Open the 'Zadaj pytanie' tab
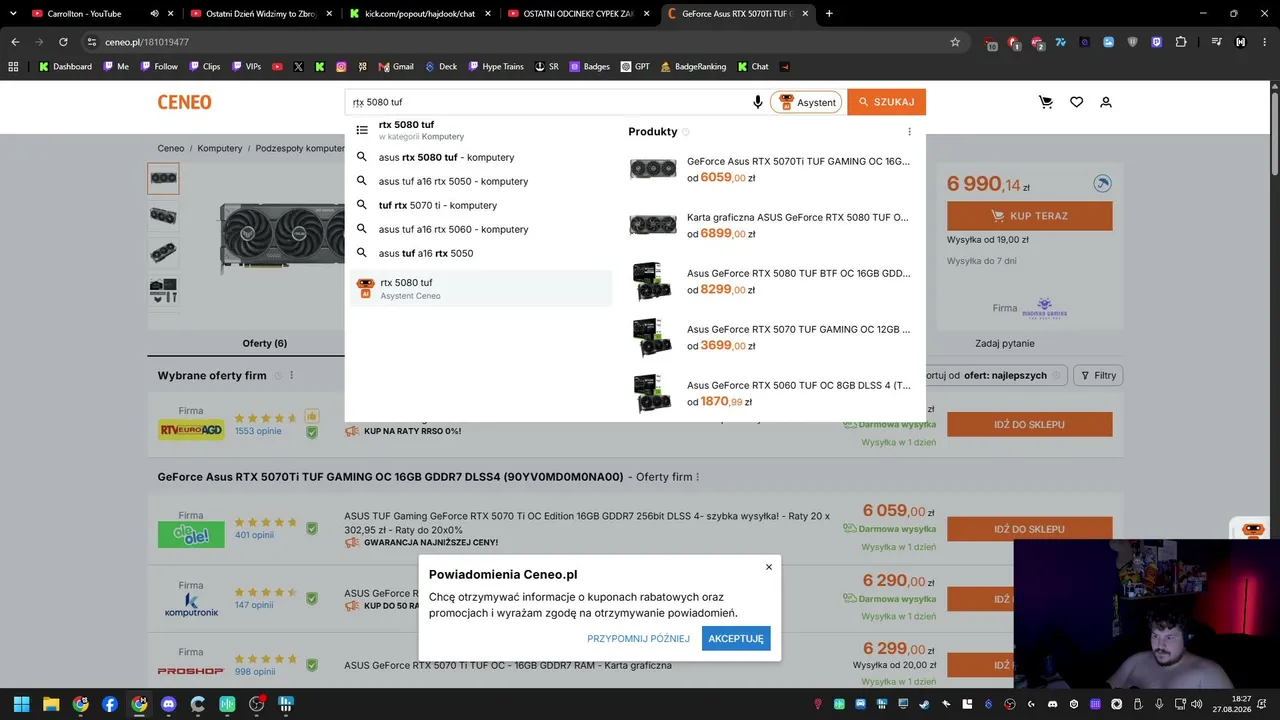 [1005, 344]
